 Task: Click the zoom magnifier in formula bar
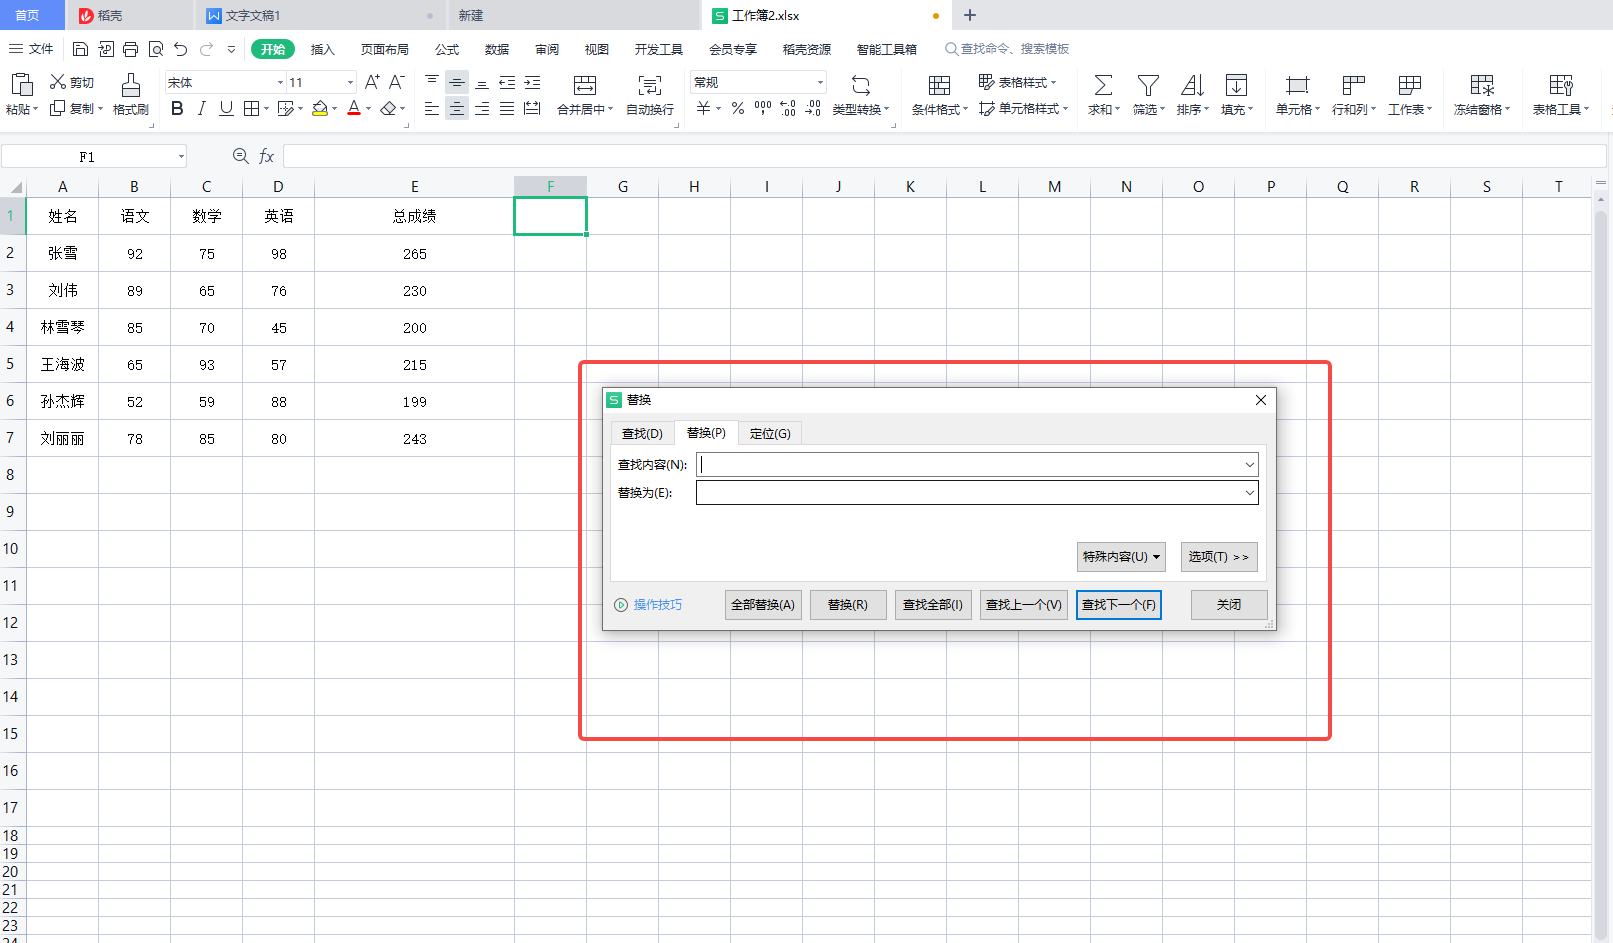pos(240,156)
